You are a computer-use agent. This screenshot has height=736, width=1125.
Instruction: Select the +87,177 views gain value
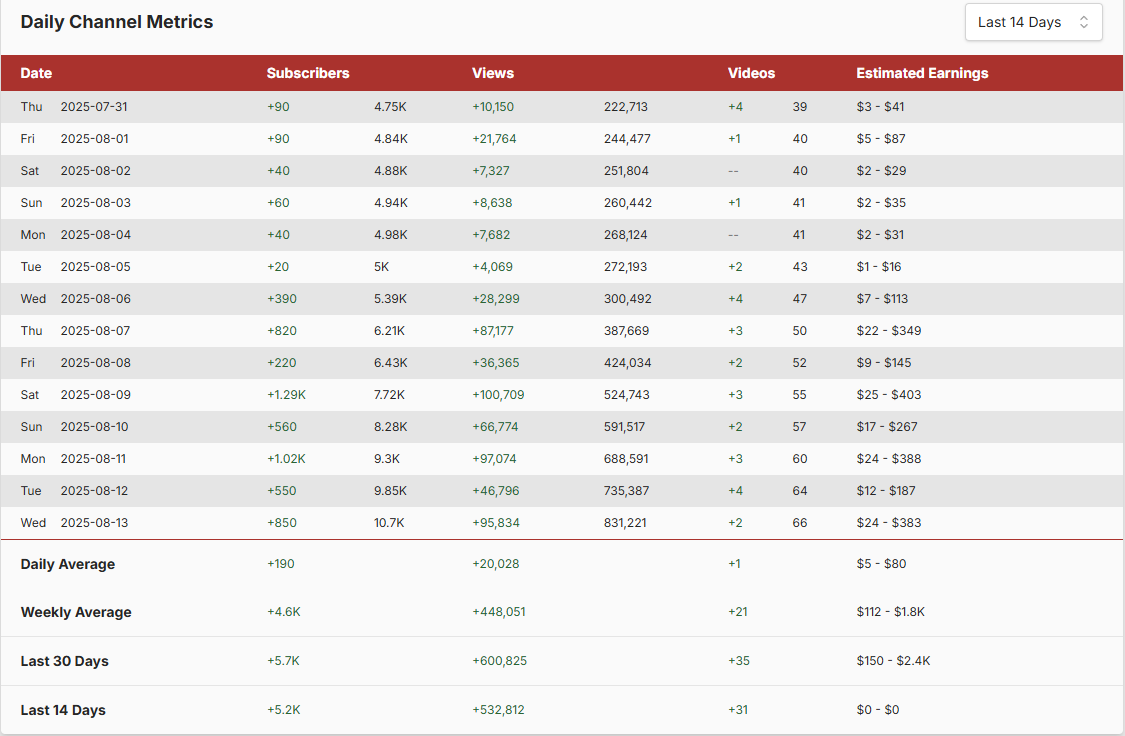tap(494, 331)
